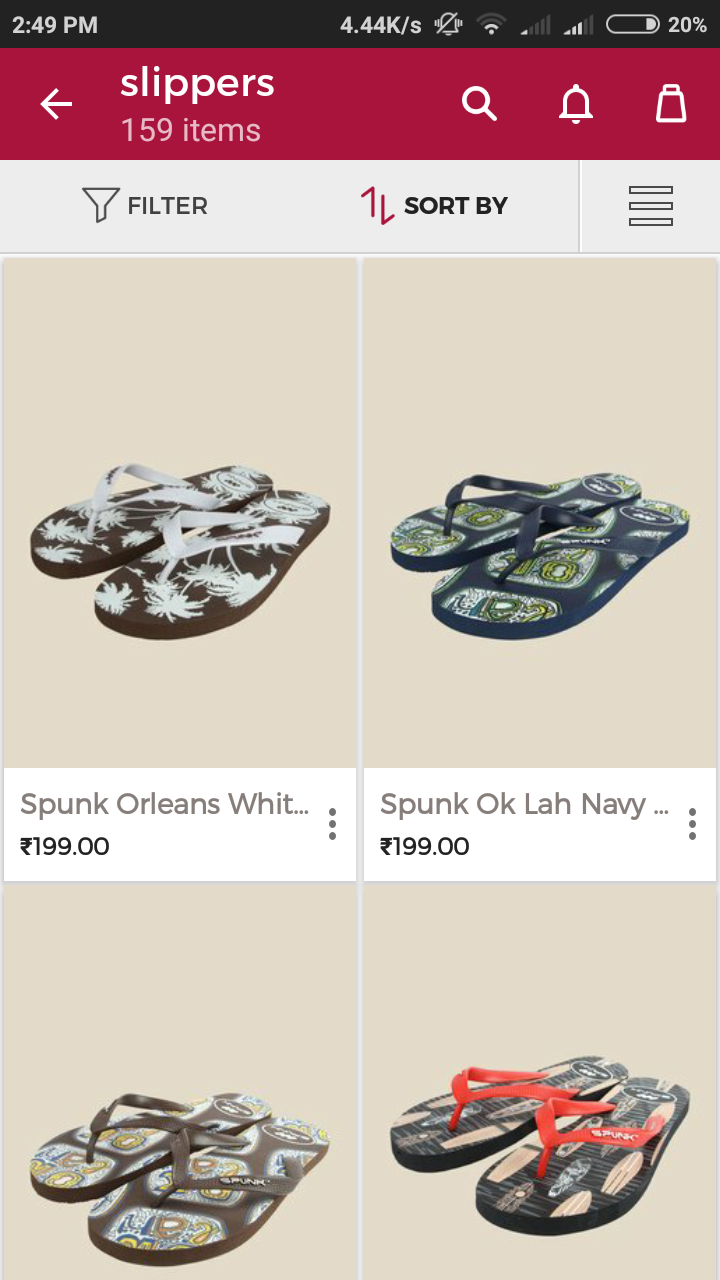Open notifications bell icon
The image size is (720, 1280).
[575, 104]
